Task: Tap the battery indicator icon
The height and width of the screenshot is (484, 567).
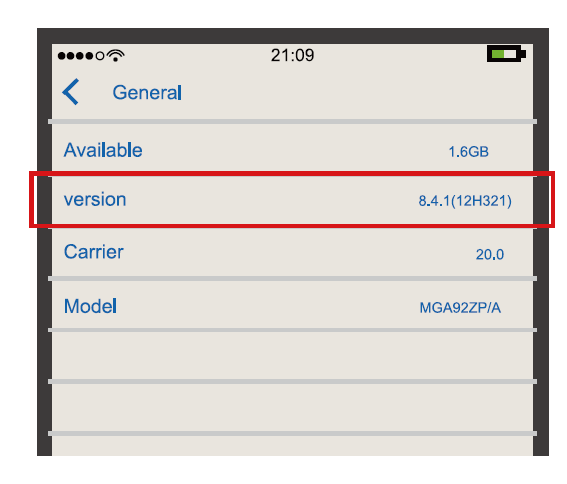Action: 506,54
